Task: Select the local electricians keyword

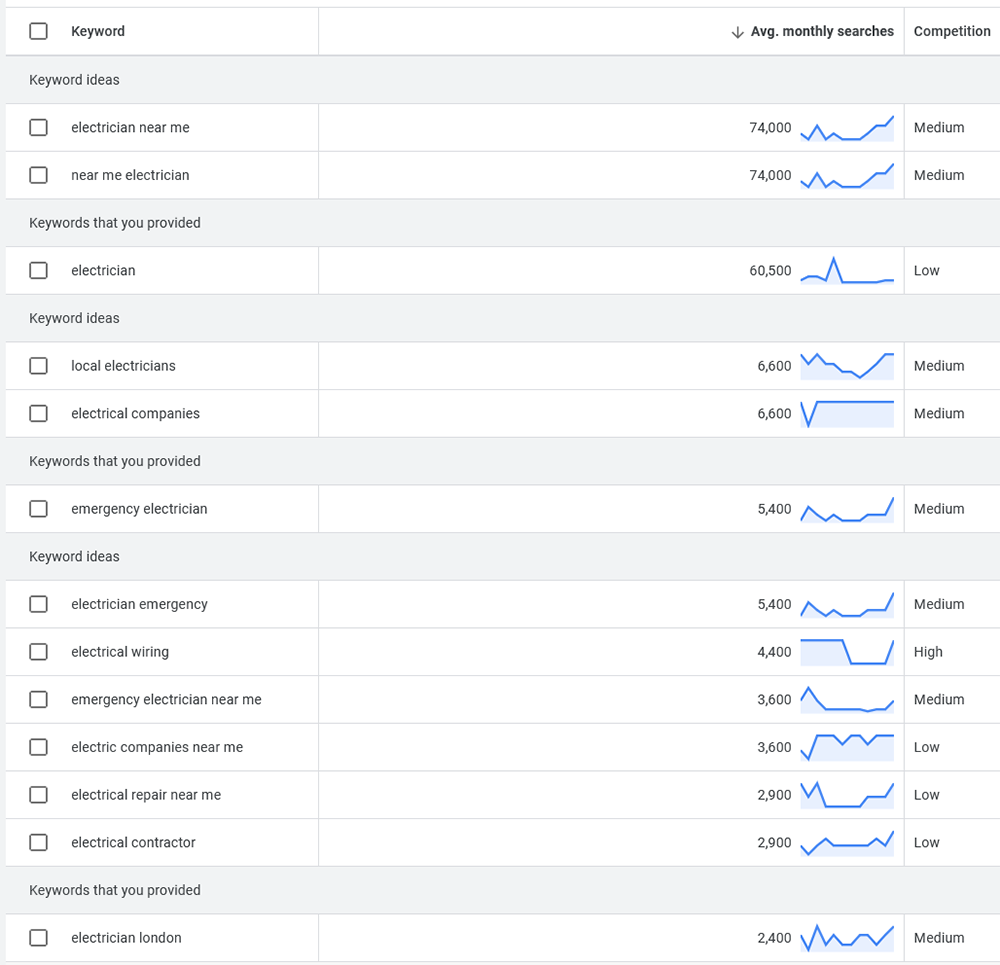Action: pos(38,365)
